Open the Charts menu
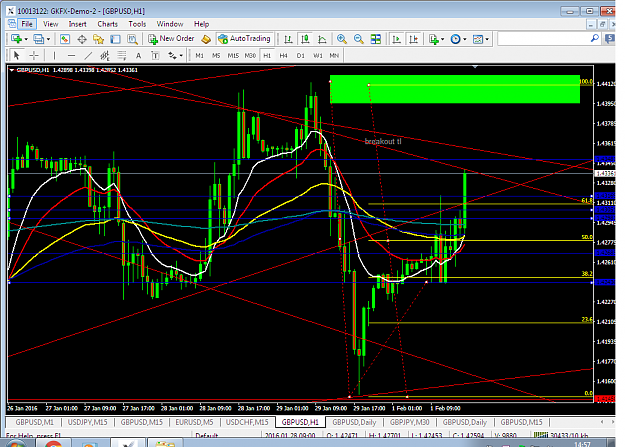 (108, 24)
